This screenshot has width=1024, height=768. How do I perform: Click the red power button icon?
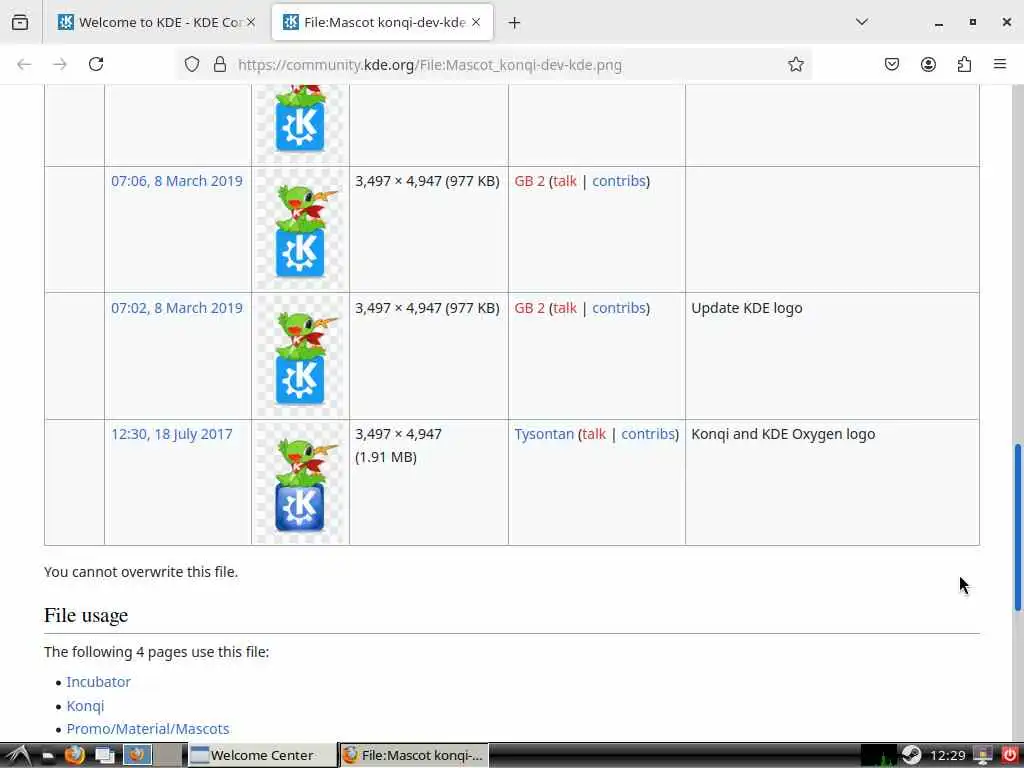pyautogui.click(x=1010, y=756)
